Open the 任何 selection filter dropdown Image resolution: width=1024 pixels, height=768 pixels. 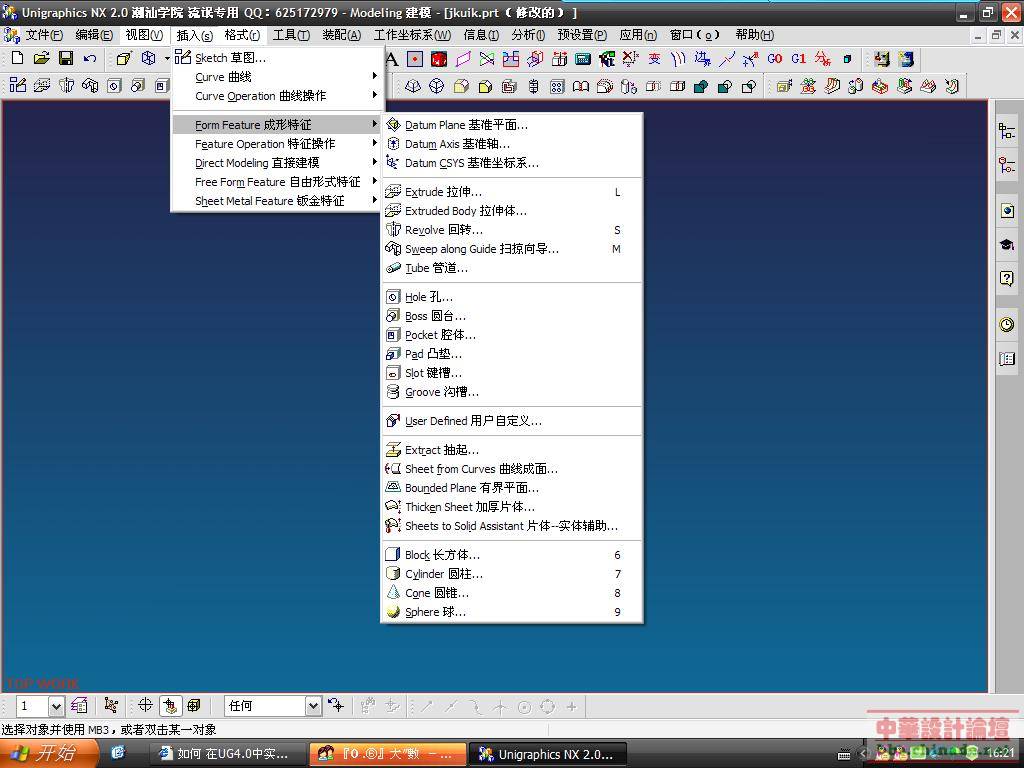[313, 706]
